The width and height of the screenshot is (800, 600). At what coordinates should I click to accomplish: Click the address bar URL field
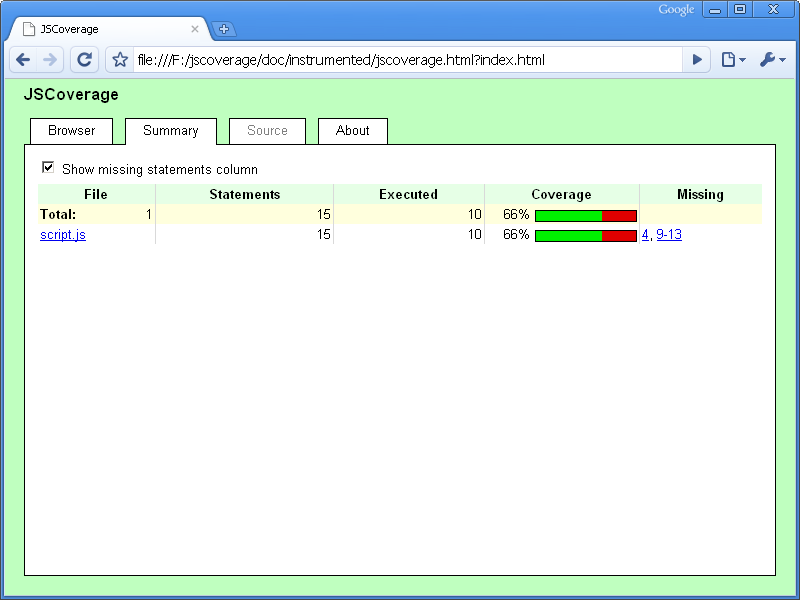(407, 60)
